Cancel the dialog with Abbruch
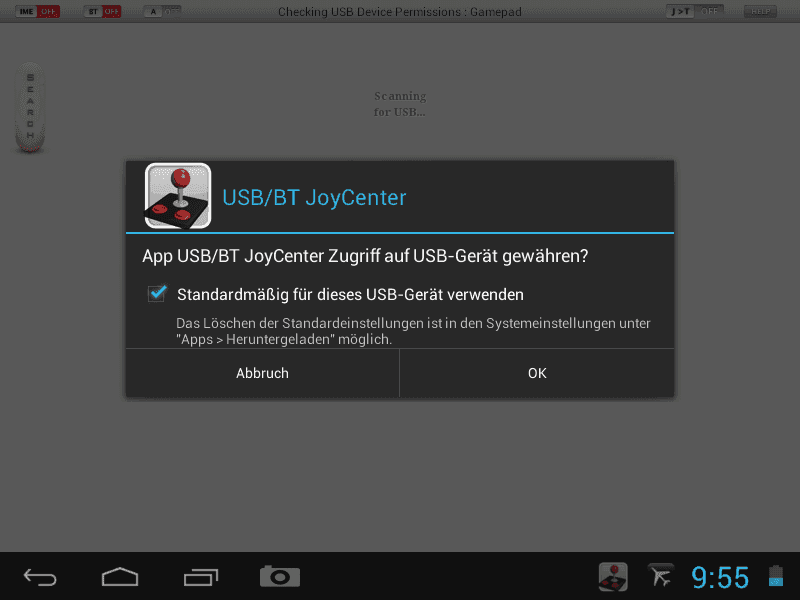 point(262,373)
